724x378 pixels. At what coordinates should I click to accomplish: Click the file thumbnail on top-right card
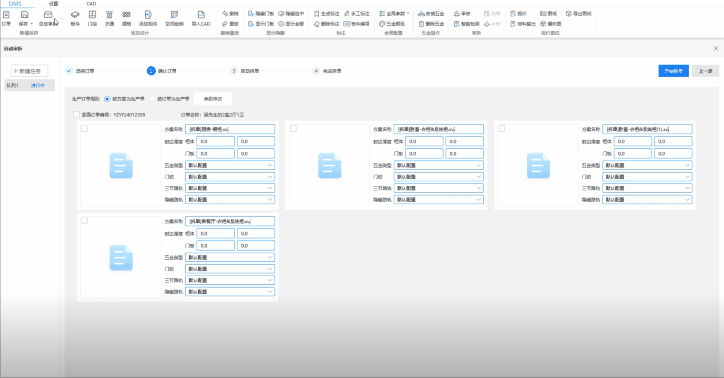coord(538,166)
